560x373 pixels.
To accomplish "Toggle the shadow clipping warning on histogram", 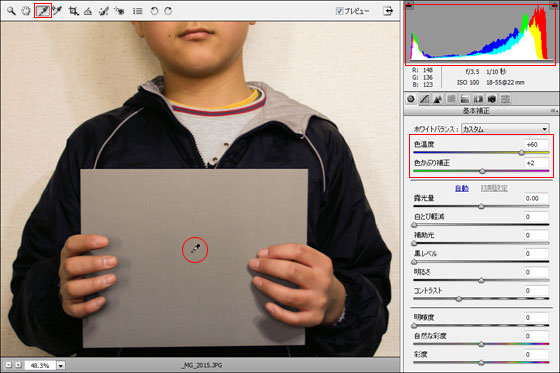I will [409, 5].
